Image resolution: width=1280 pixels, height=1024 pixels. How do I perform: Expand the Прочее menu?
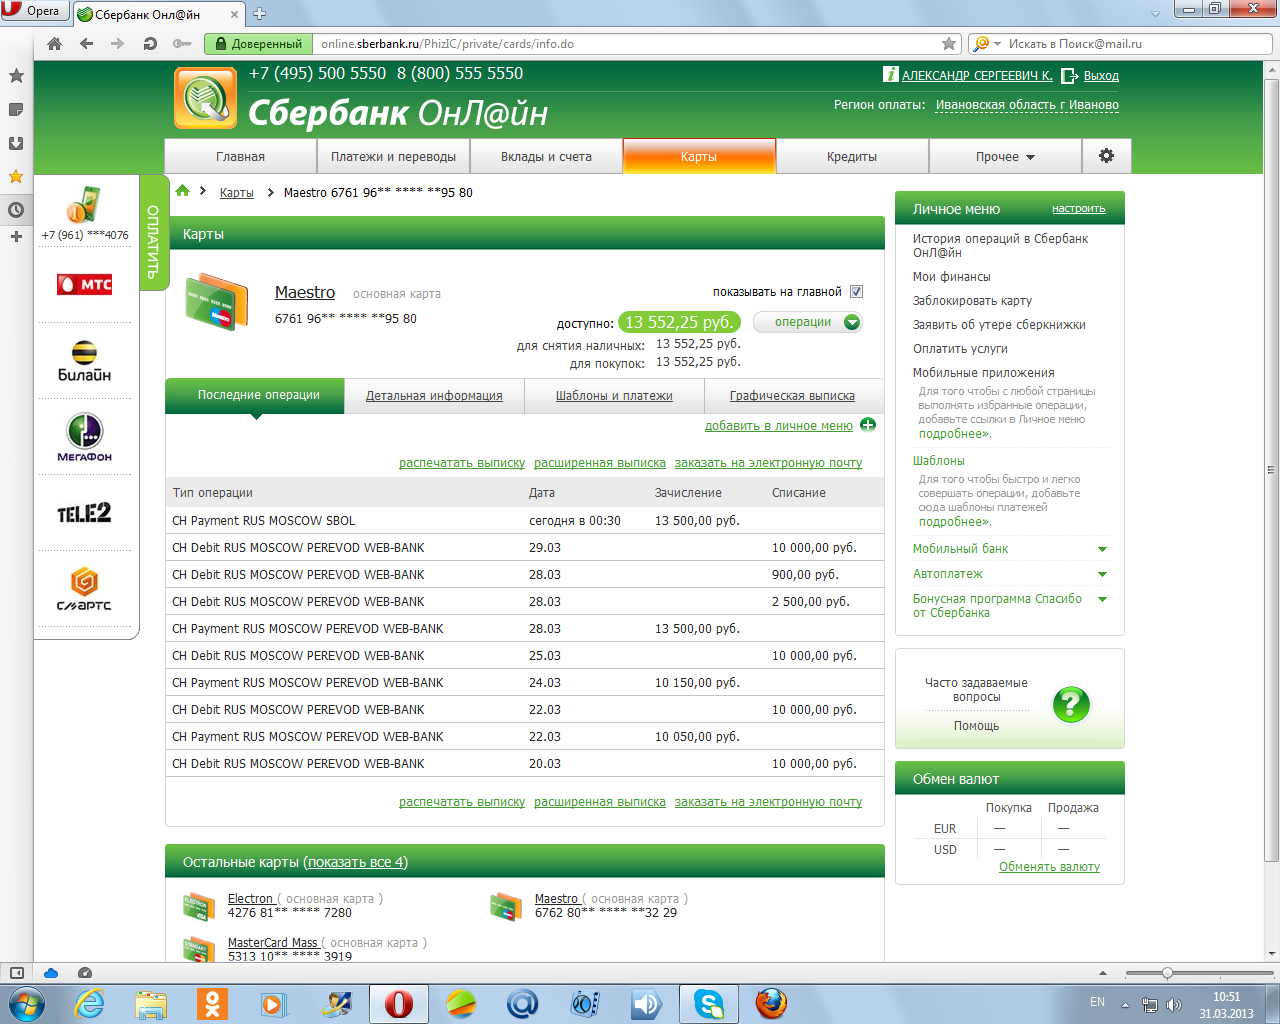pos(1005,157)
